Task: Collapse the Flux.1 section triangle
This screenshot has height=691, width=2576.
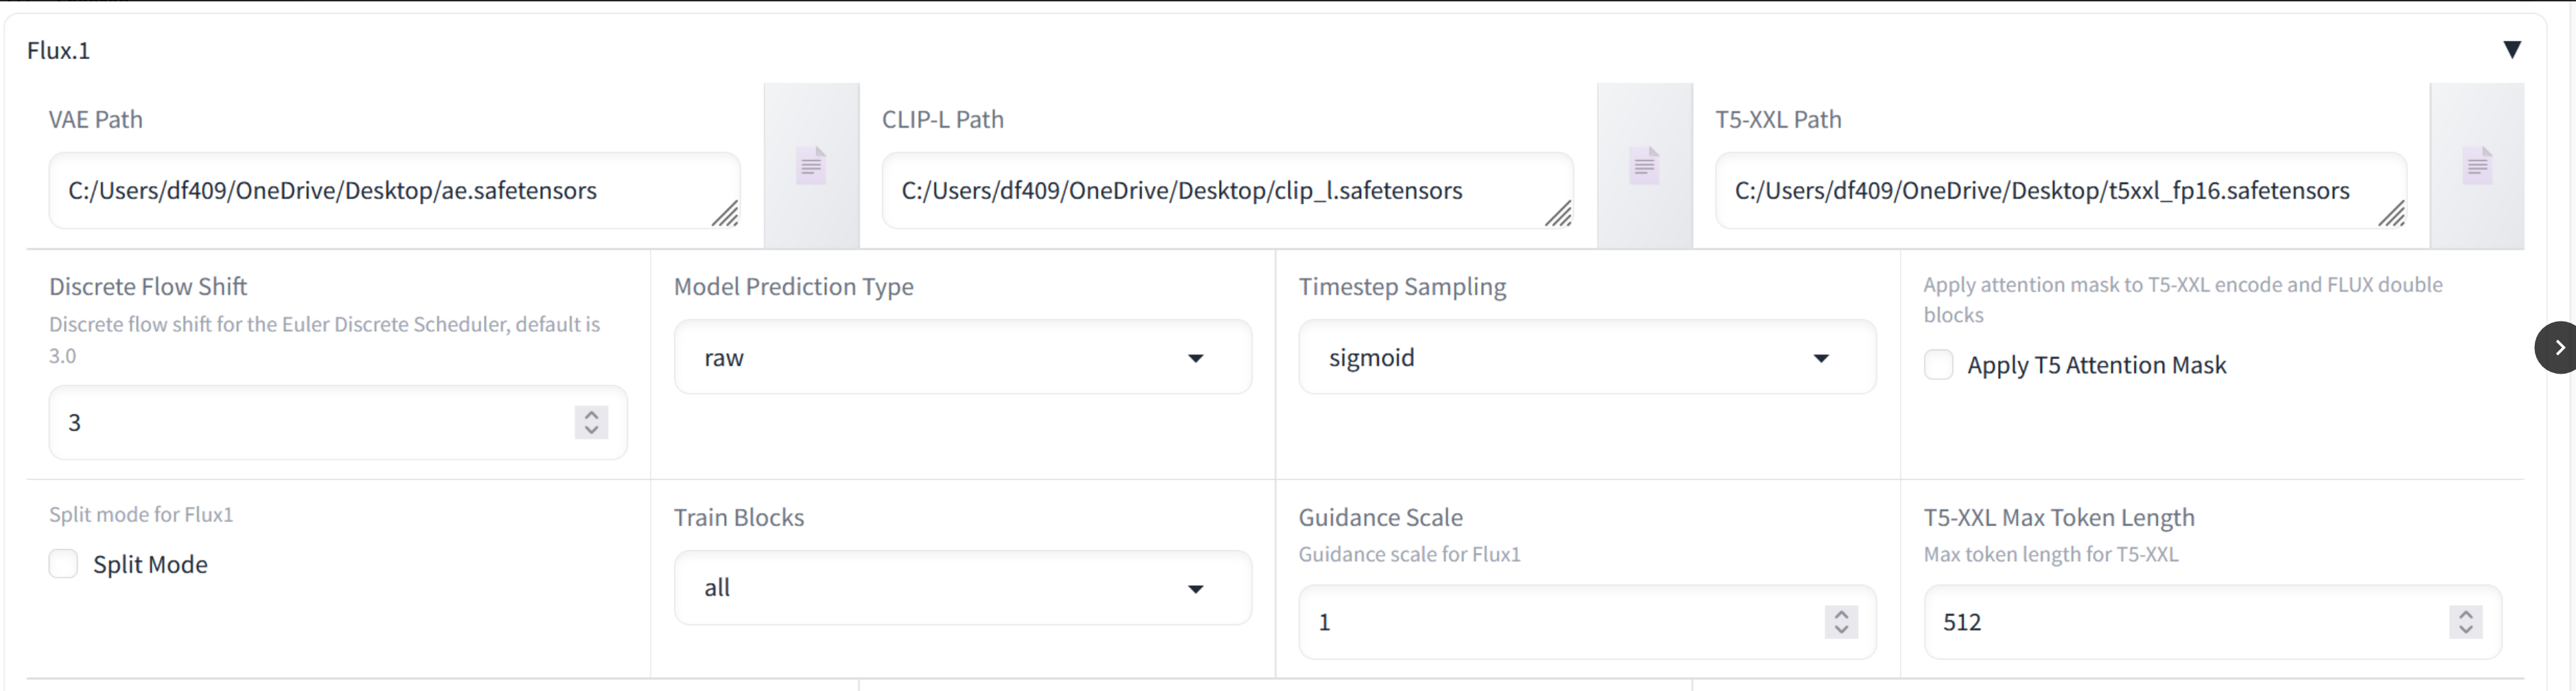Action: [2511, 49]
